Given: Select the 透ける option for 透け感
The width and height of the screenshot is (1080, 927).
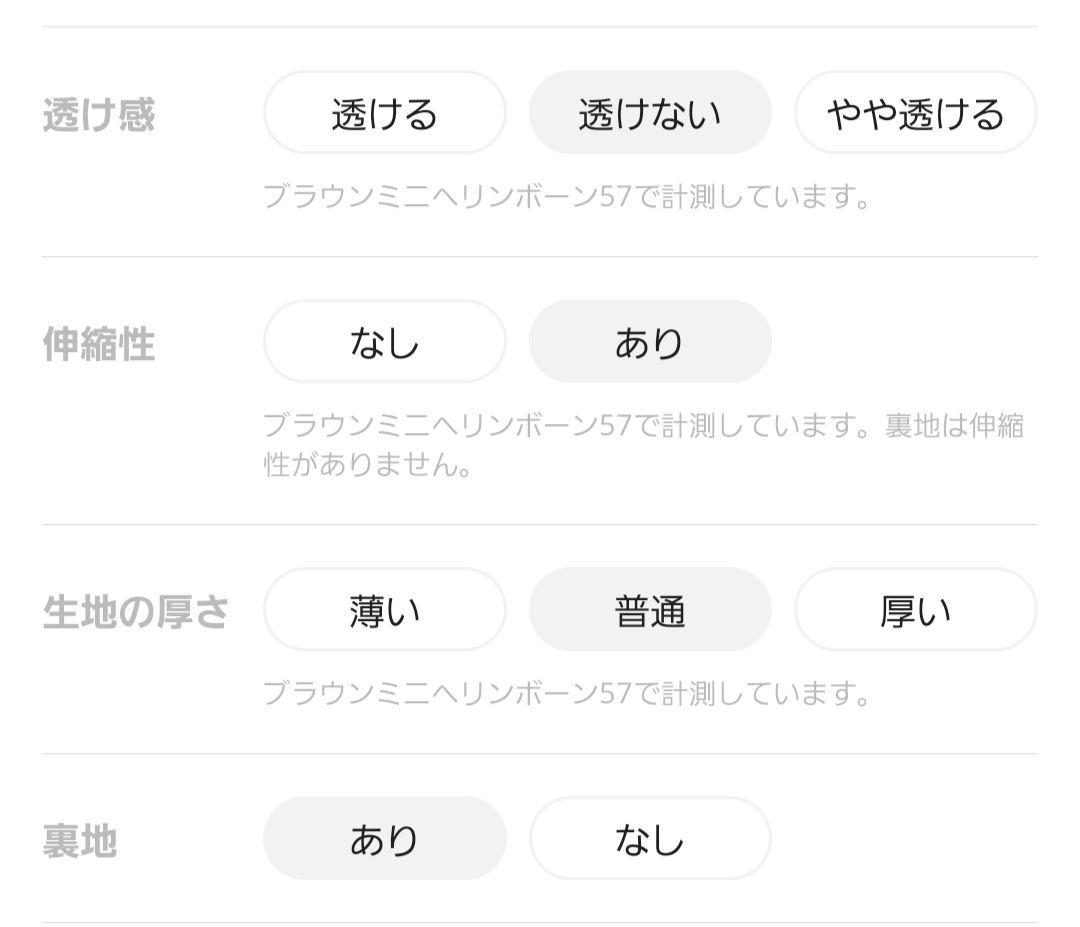Looking at the screenshot, I should point(384,113).
